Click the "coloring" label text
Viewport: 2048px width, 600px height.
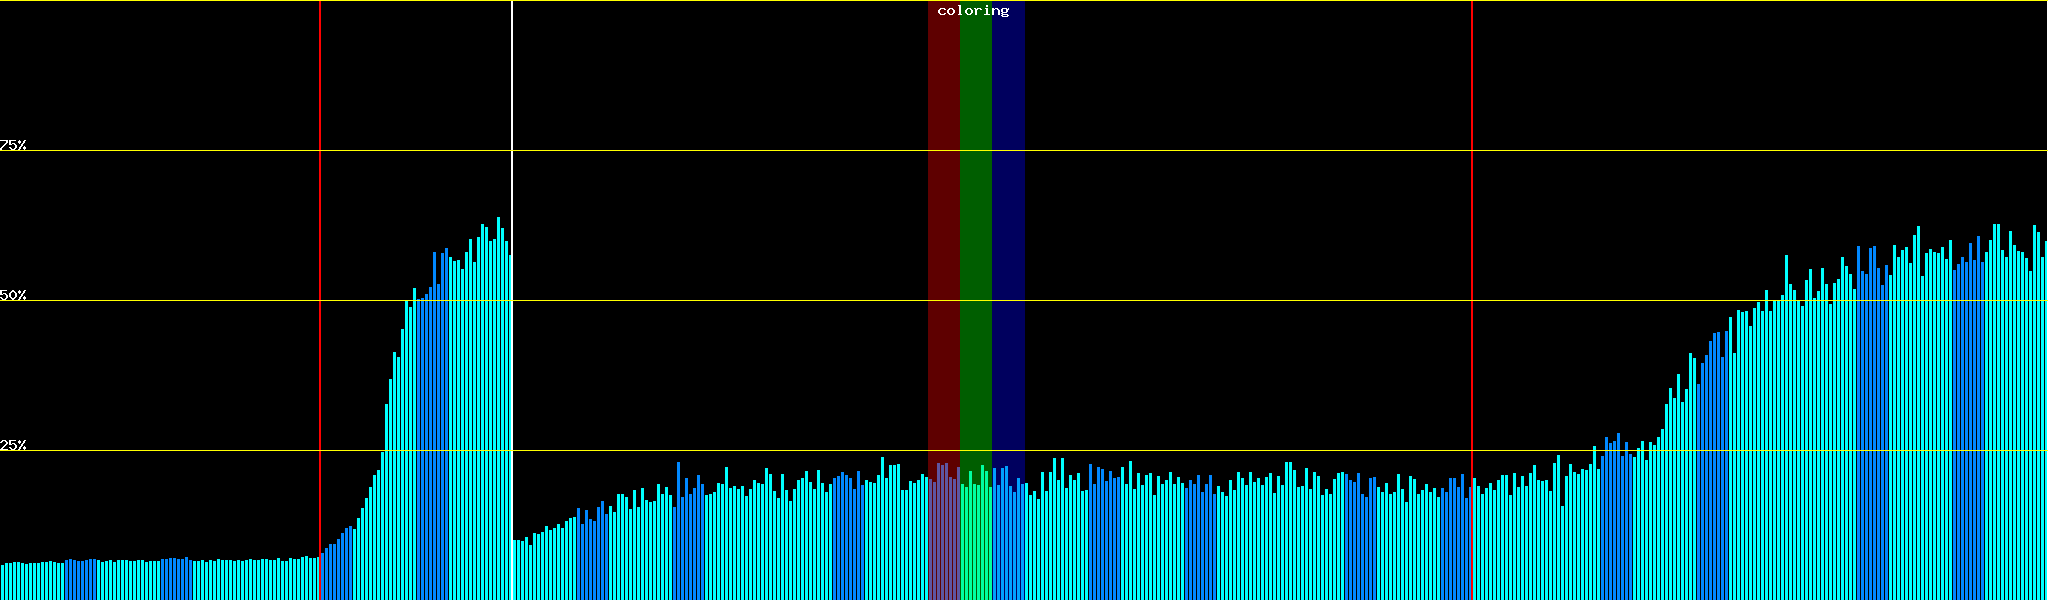pyautogui.click(x=973, y=11)
